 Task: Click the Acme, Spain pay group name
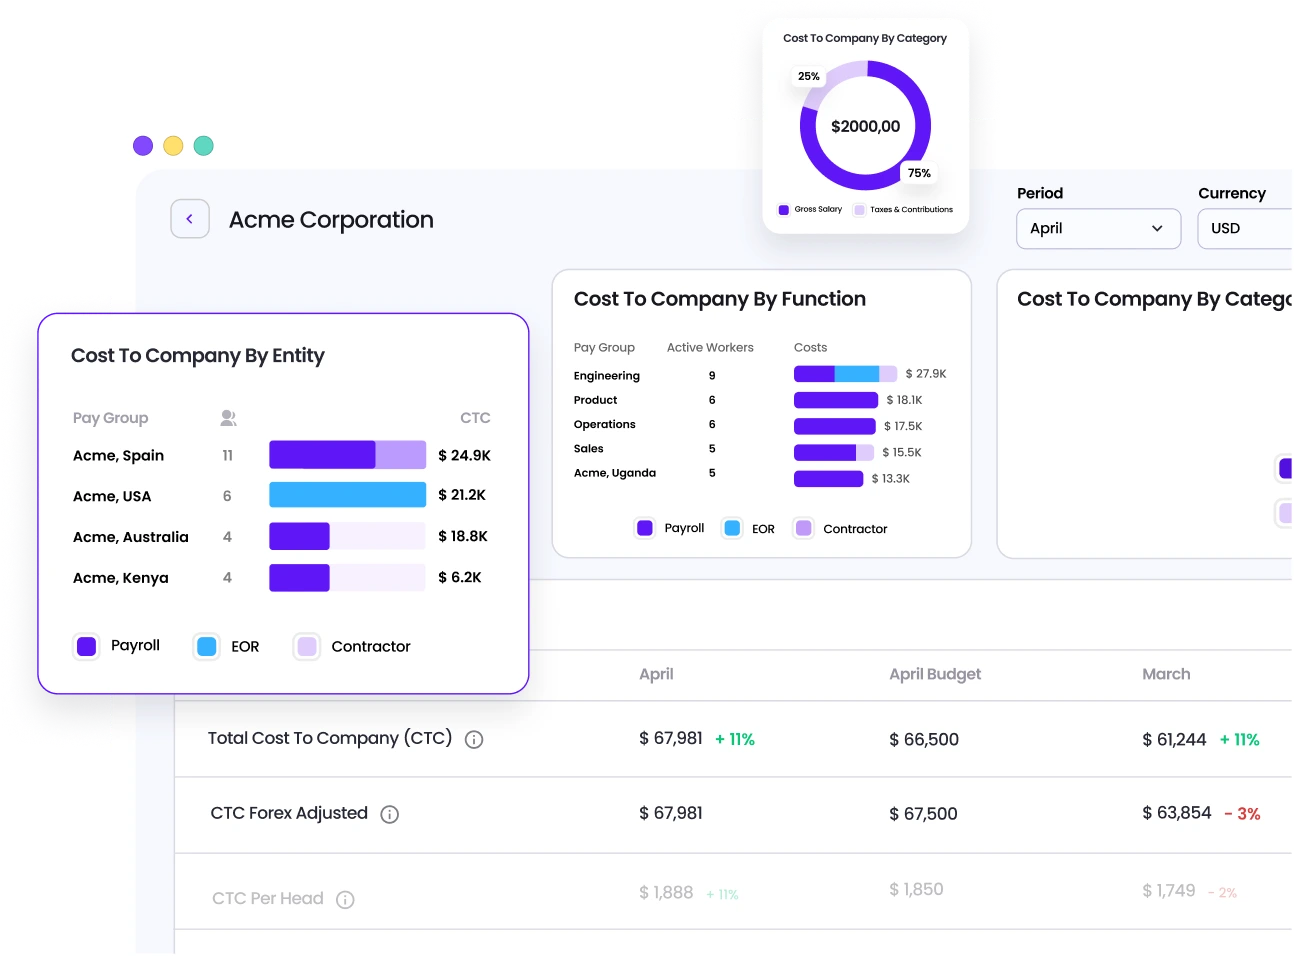point(117,455)
